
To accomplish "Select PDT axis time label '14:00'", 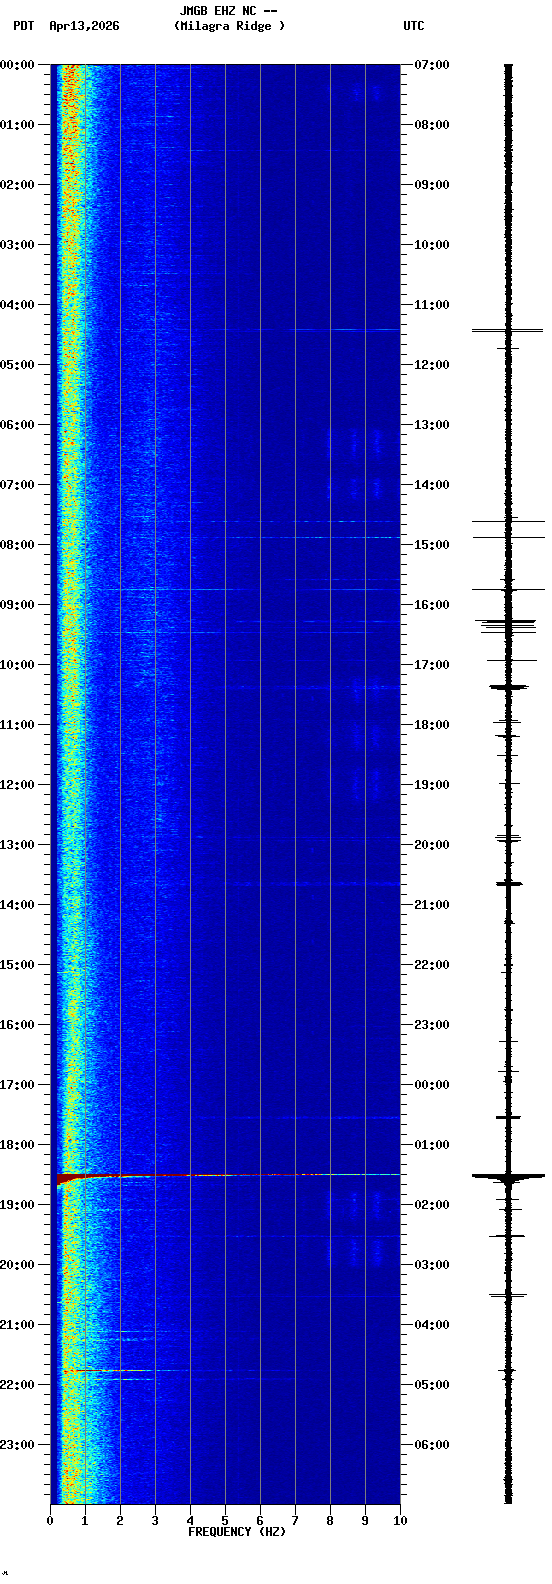I will tap(17, 905).
